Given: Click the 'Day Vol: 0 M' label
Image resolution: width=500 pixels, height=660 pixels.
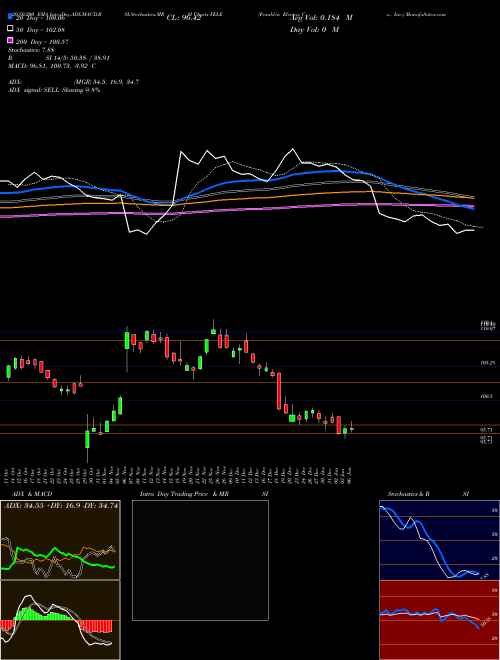Looking at the screenshot, I should coord(314,29).
